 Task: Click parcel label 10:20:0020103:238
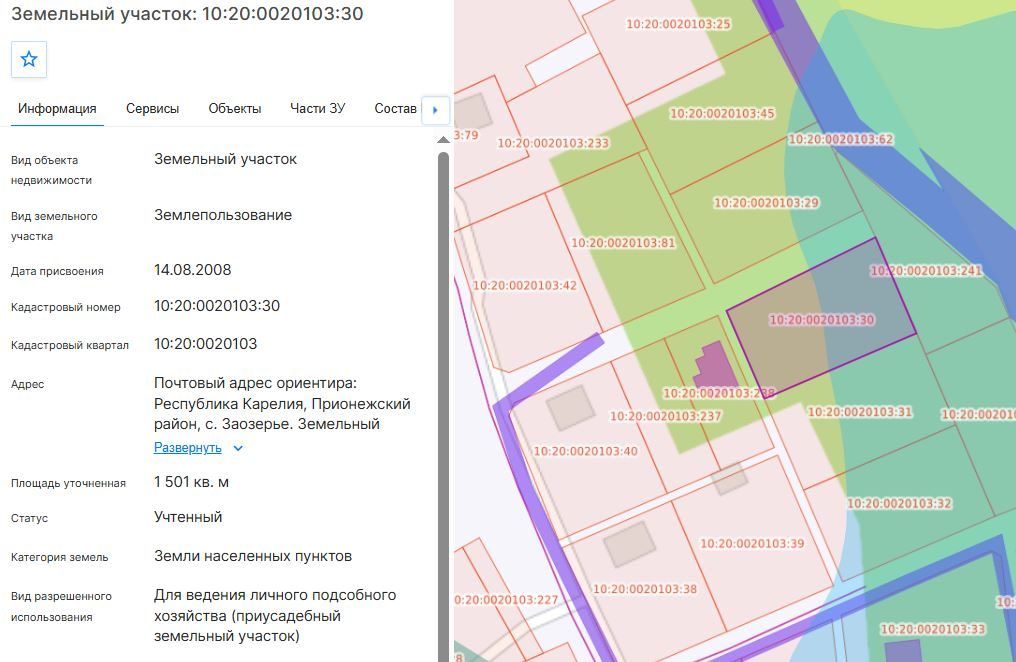click(719, 393)
